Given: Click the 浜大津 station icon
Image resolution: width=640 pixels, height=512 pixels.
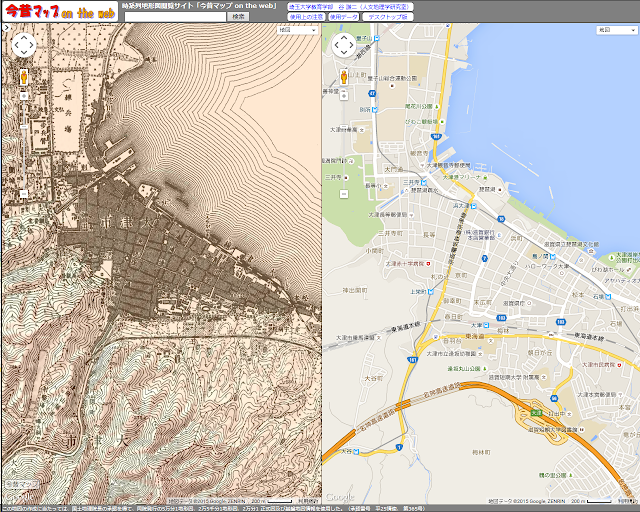Looking at the screenshot, I should (x=473, y=206).
